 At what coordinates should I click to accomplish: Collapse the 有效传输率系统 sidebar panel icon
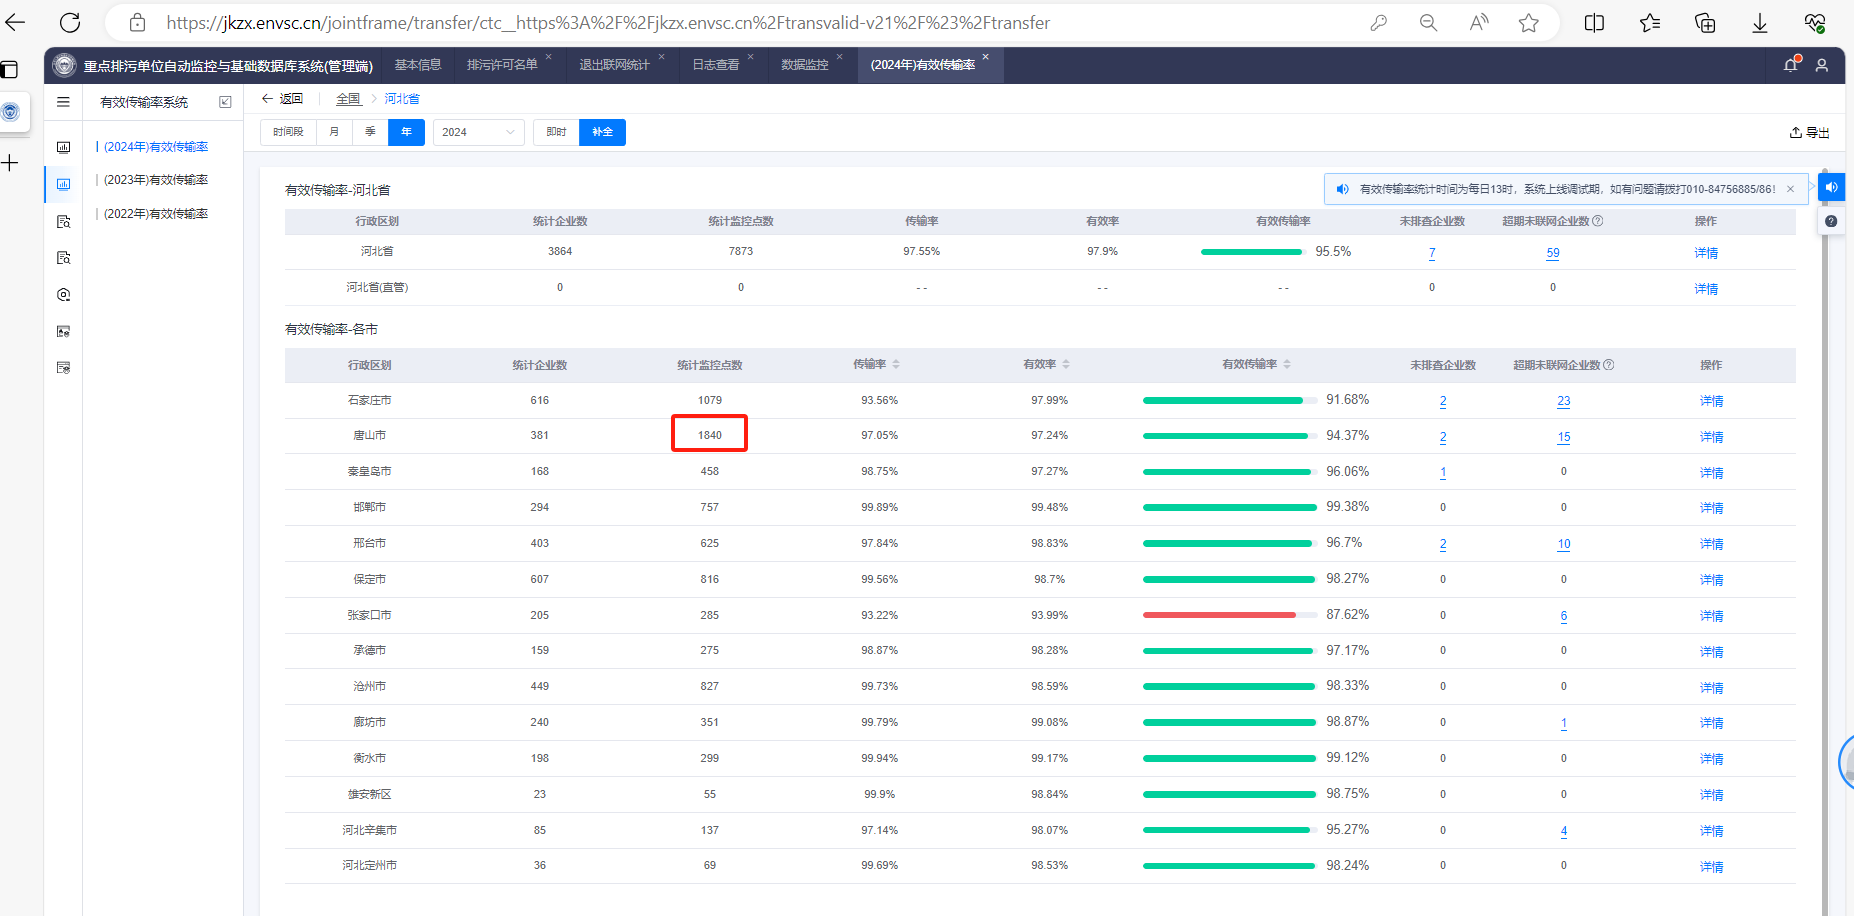click(225, 102)
